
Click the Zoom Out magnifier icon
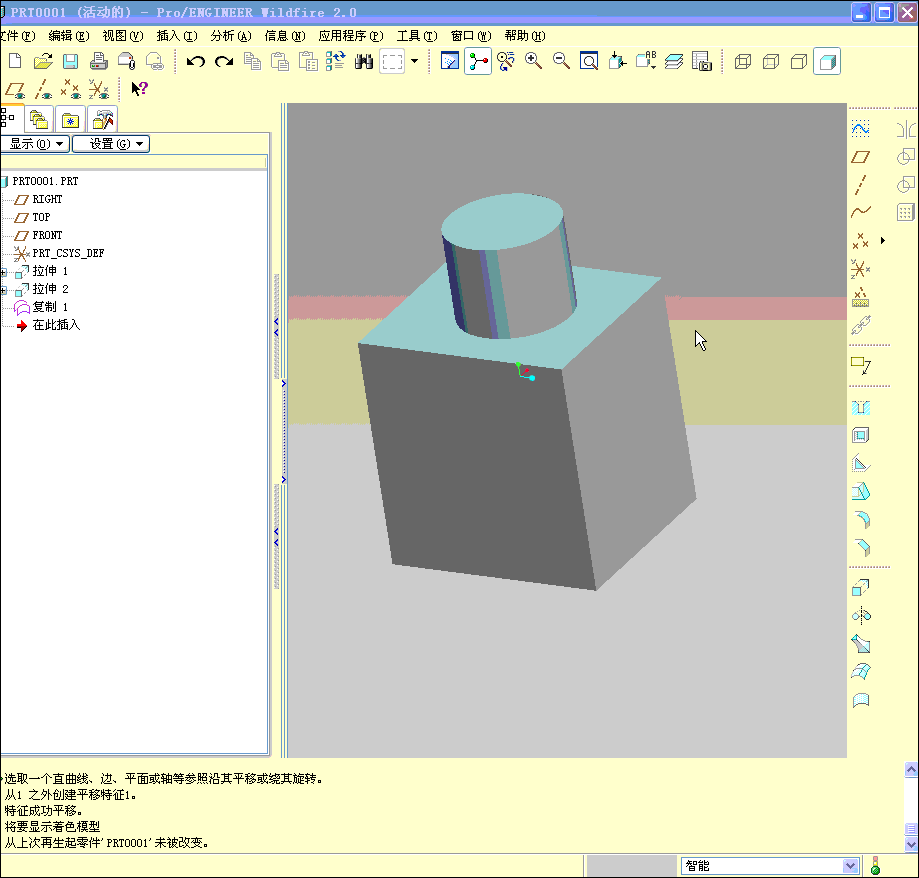click(x=561, y=61)
